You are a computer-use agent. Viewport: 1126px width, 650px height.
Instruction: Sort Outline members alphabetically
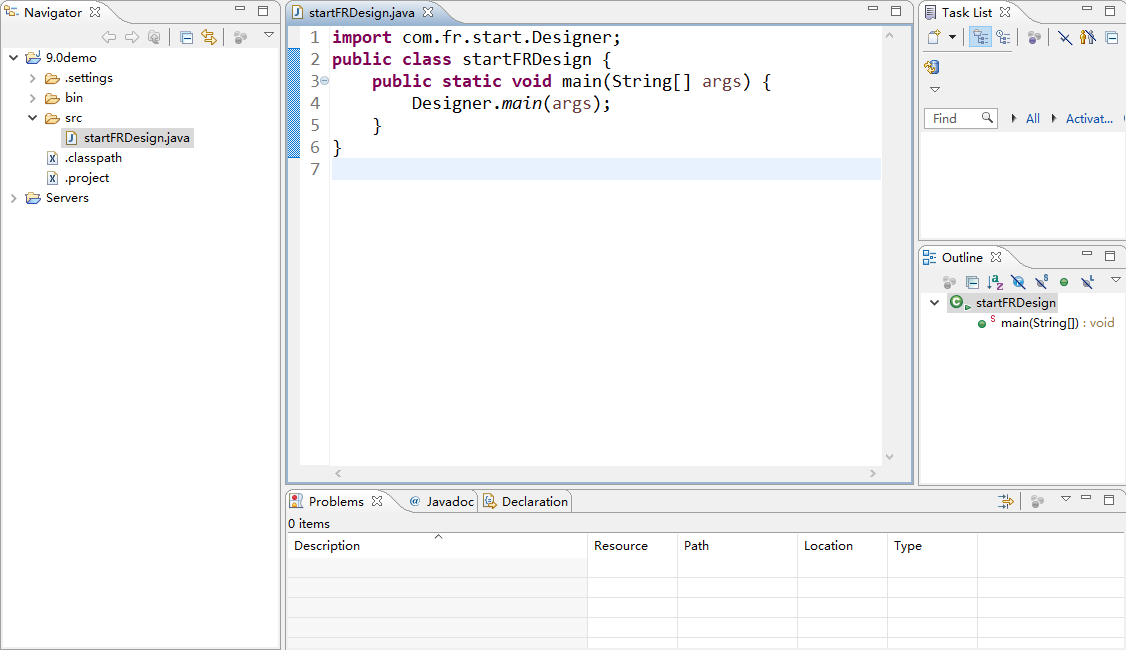pyautogui.click(x=994, y=282)
